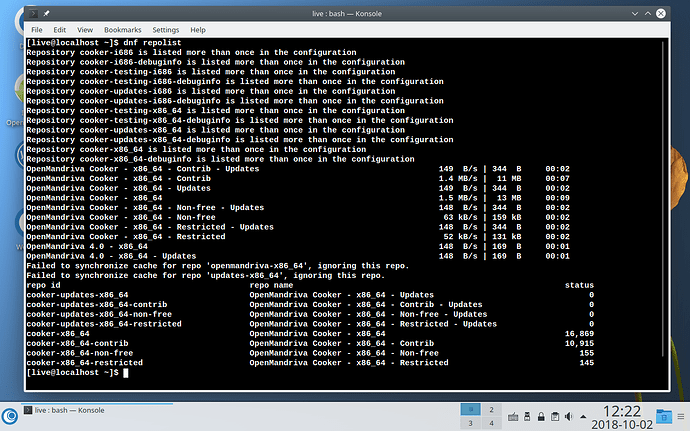
Task: Click the 12:22 clock in the panel
Action: [x=621, y=411]
